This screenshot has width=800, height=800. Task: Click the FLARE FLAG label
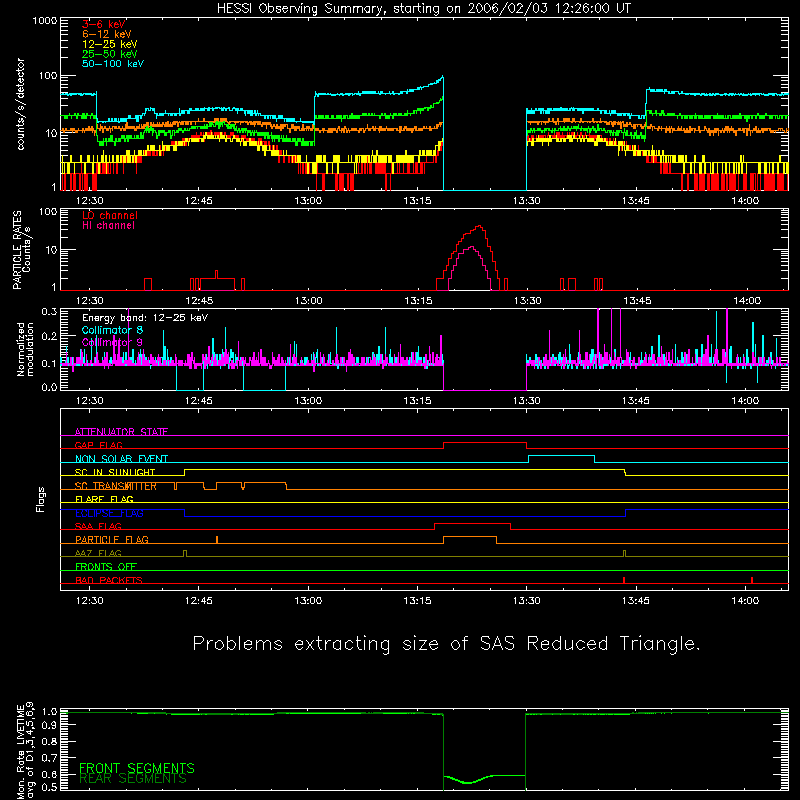[104, 499]
